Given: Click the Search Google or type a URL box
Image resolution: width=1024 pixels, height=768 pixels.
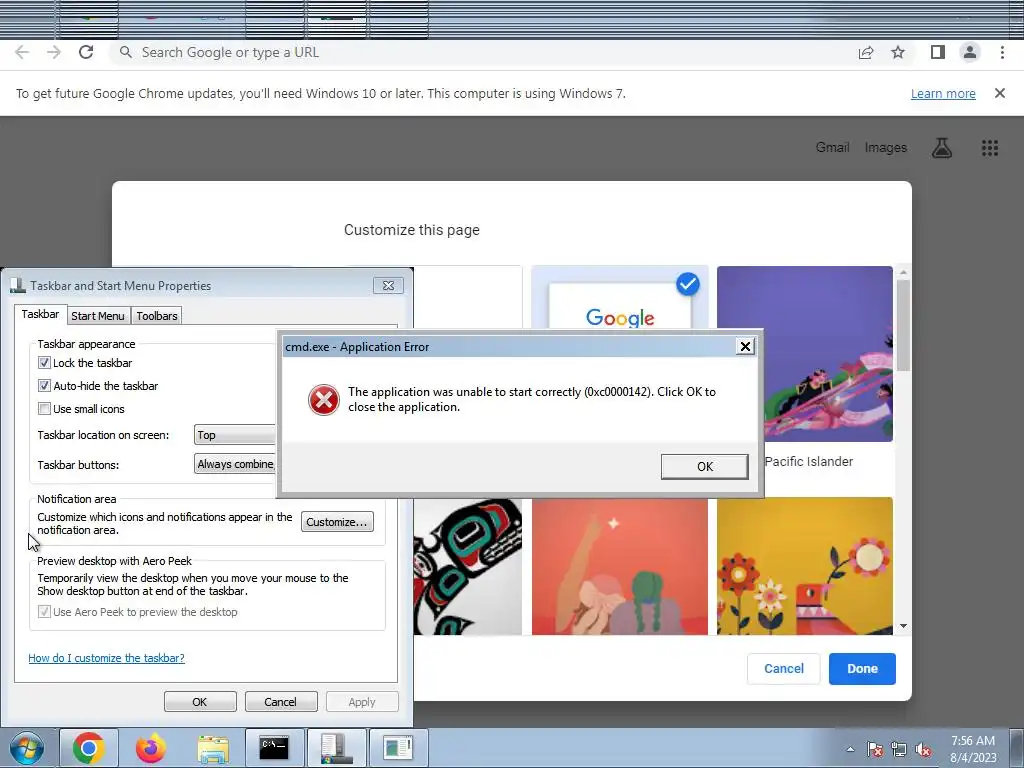Looking at the screenshot, I should [x=483, y=52].
